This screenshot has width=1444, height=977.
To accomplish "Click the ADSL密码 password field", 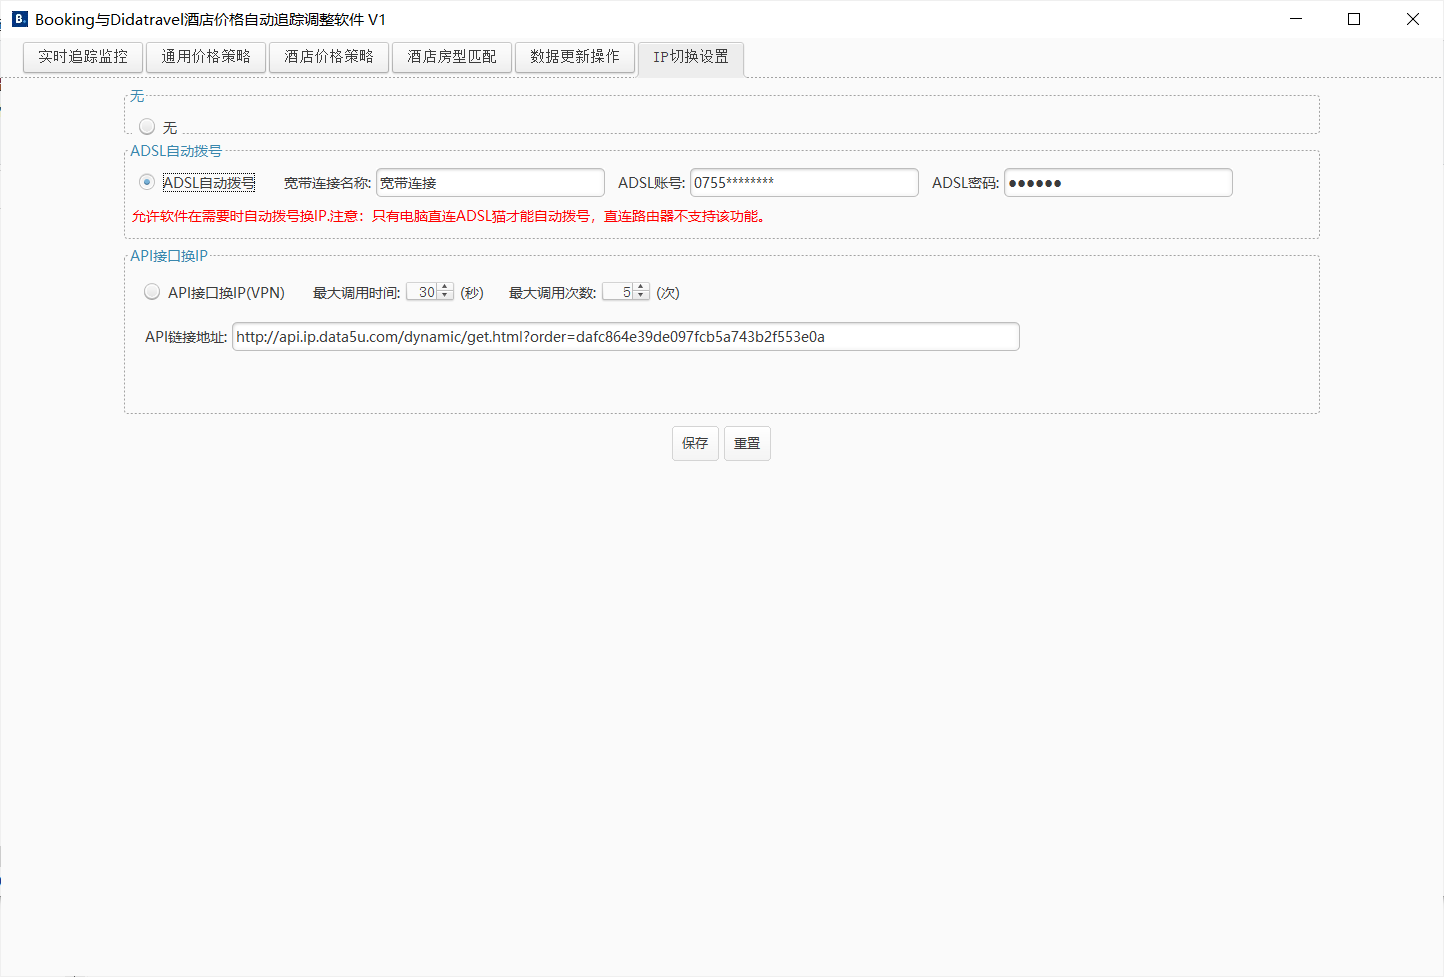I will [x=1118, y=183].
